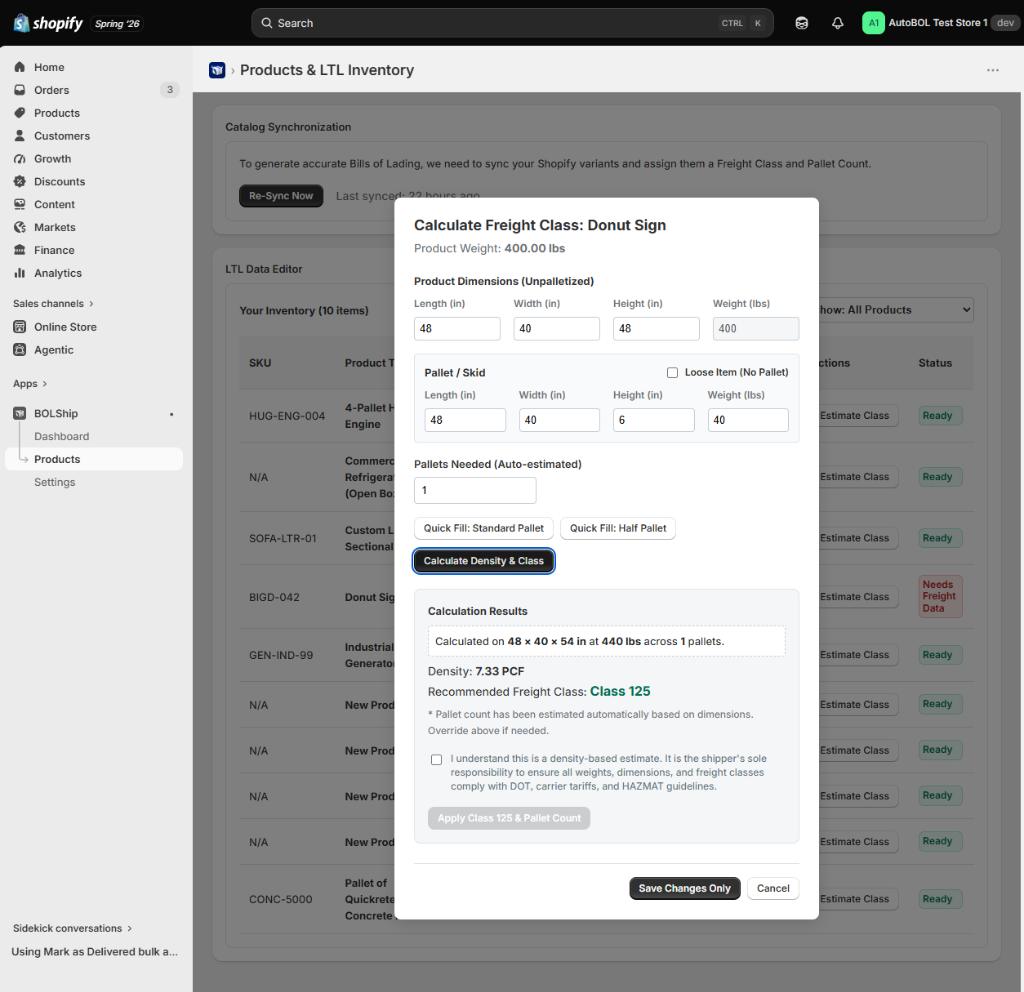The width and height of the screenshot is (1024, 992).
Task: Click the Markets globe icon
Action: (x=20, y=227)
